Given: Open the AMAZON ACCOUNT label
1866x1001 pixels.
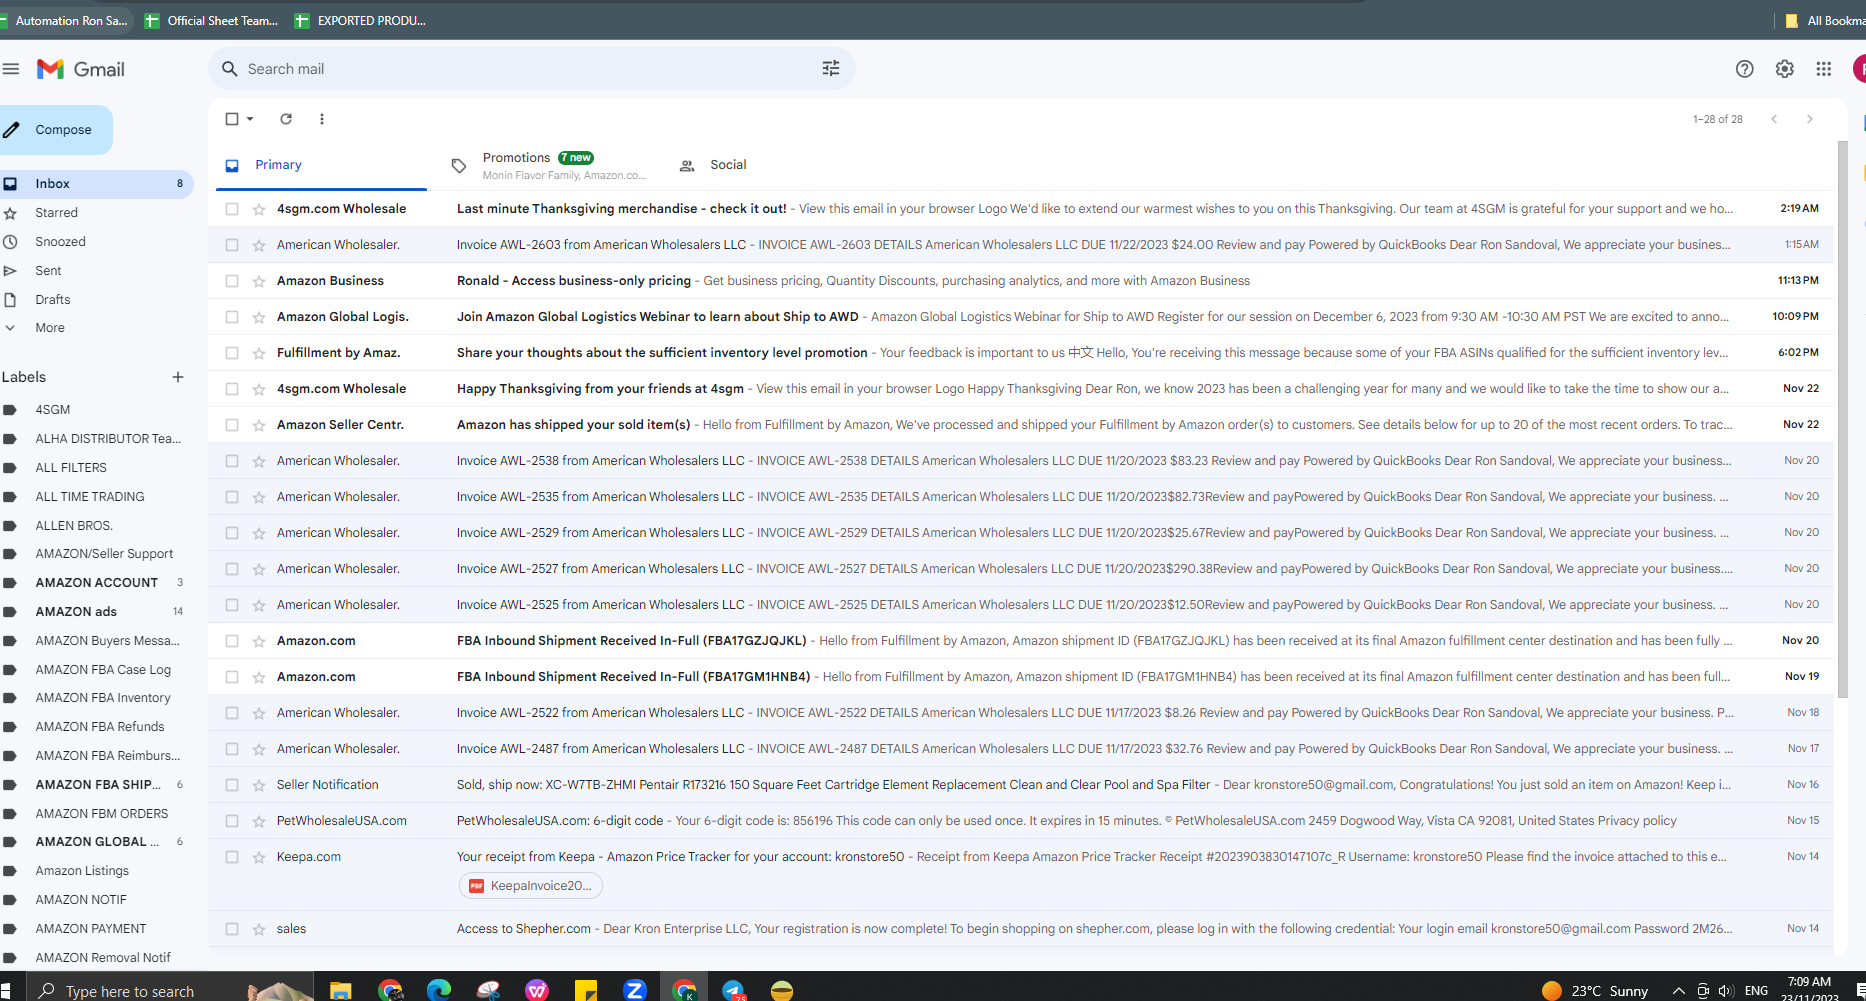Looking at the screenshot, I should point(97,583).
